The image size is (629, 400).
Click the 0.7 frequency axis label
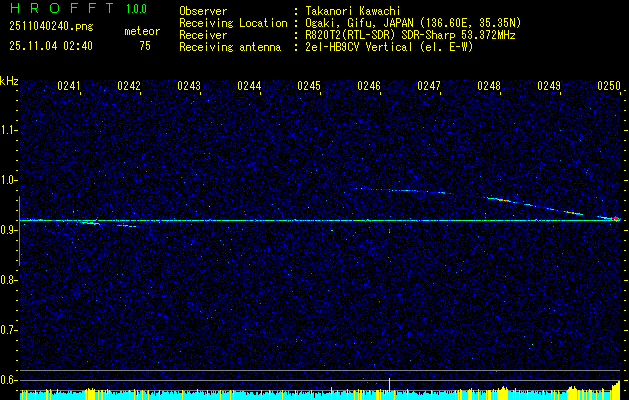click(8, 330)
